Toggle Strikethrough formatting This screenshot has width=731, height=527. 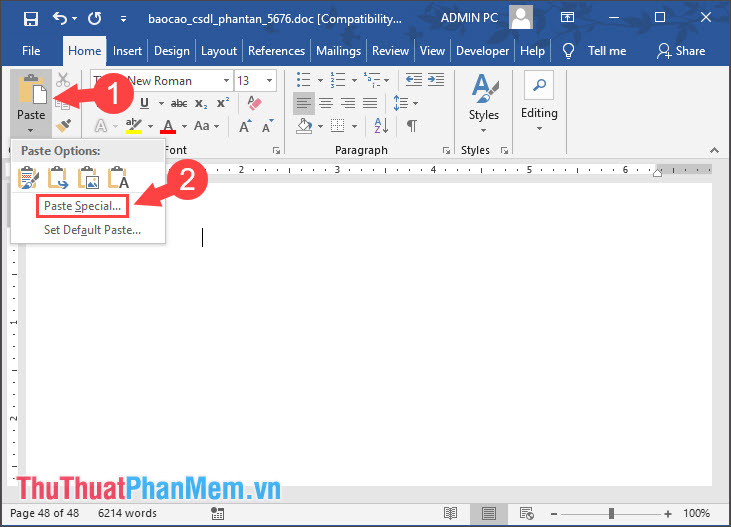180,103
